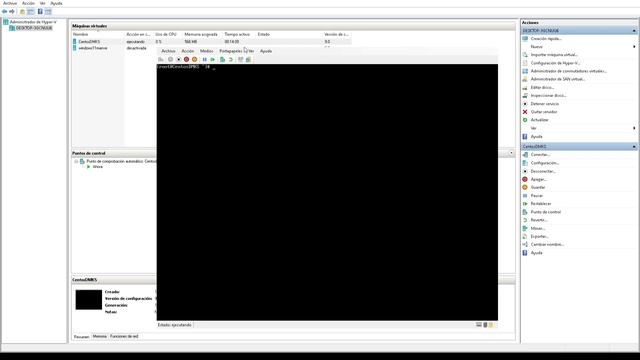This screenshot has width=640, height=360.
Task: Click Mover action for CentosDMKS
Action: click(538, 228)
